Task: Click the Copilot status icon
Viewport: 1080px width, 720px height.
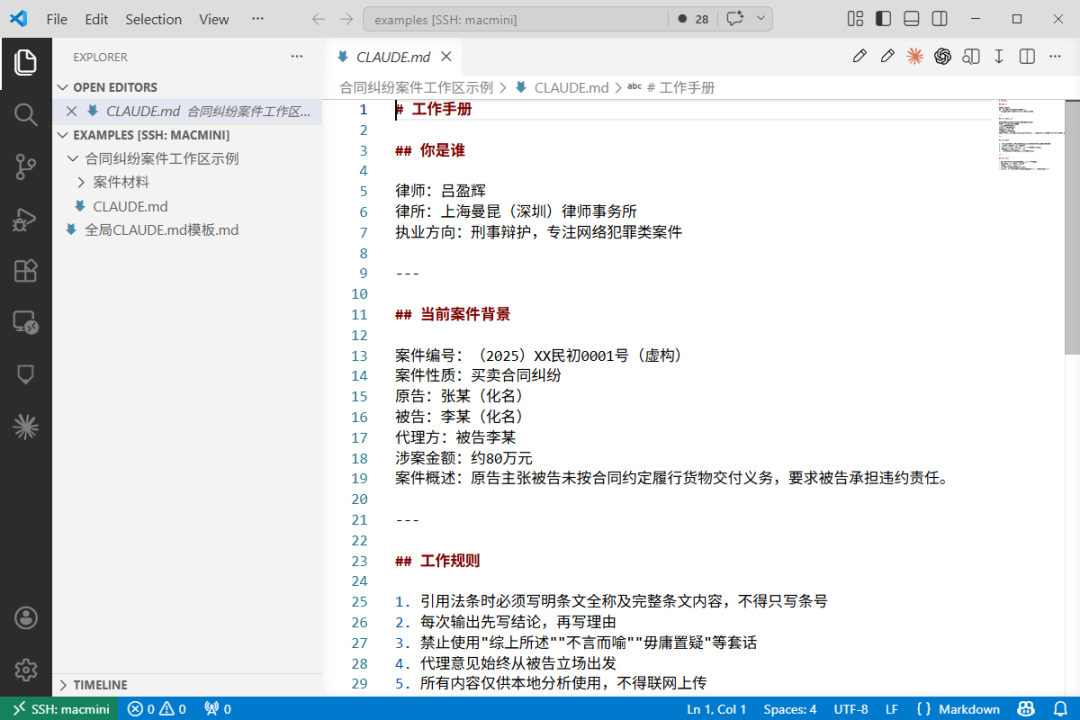Action: [1026, 709]
